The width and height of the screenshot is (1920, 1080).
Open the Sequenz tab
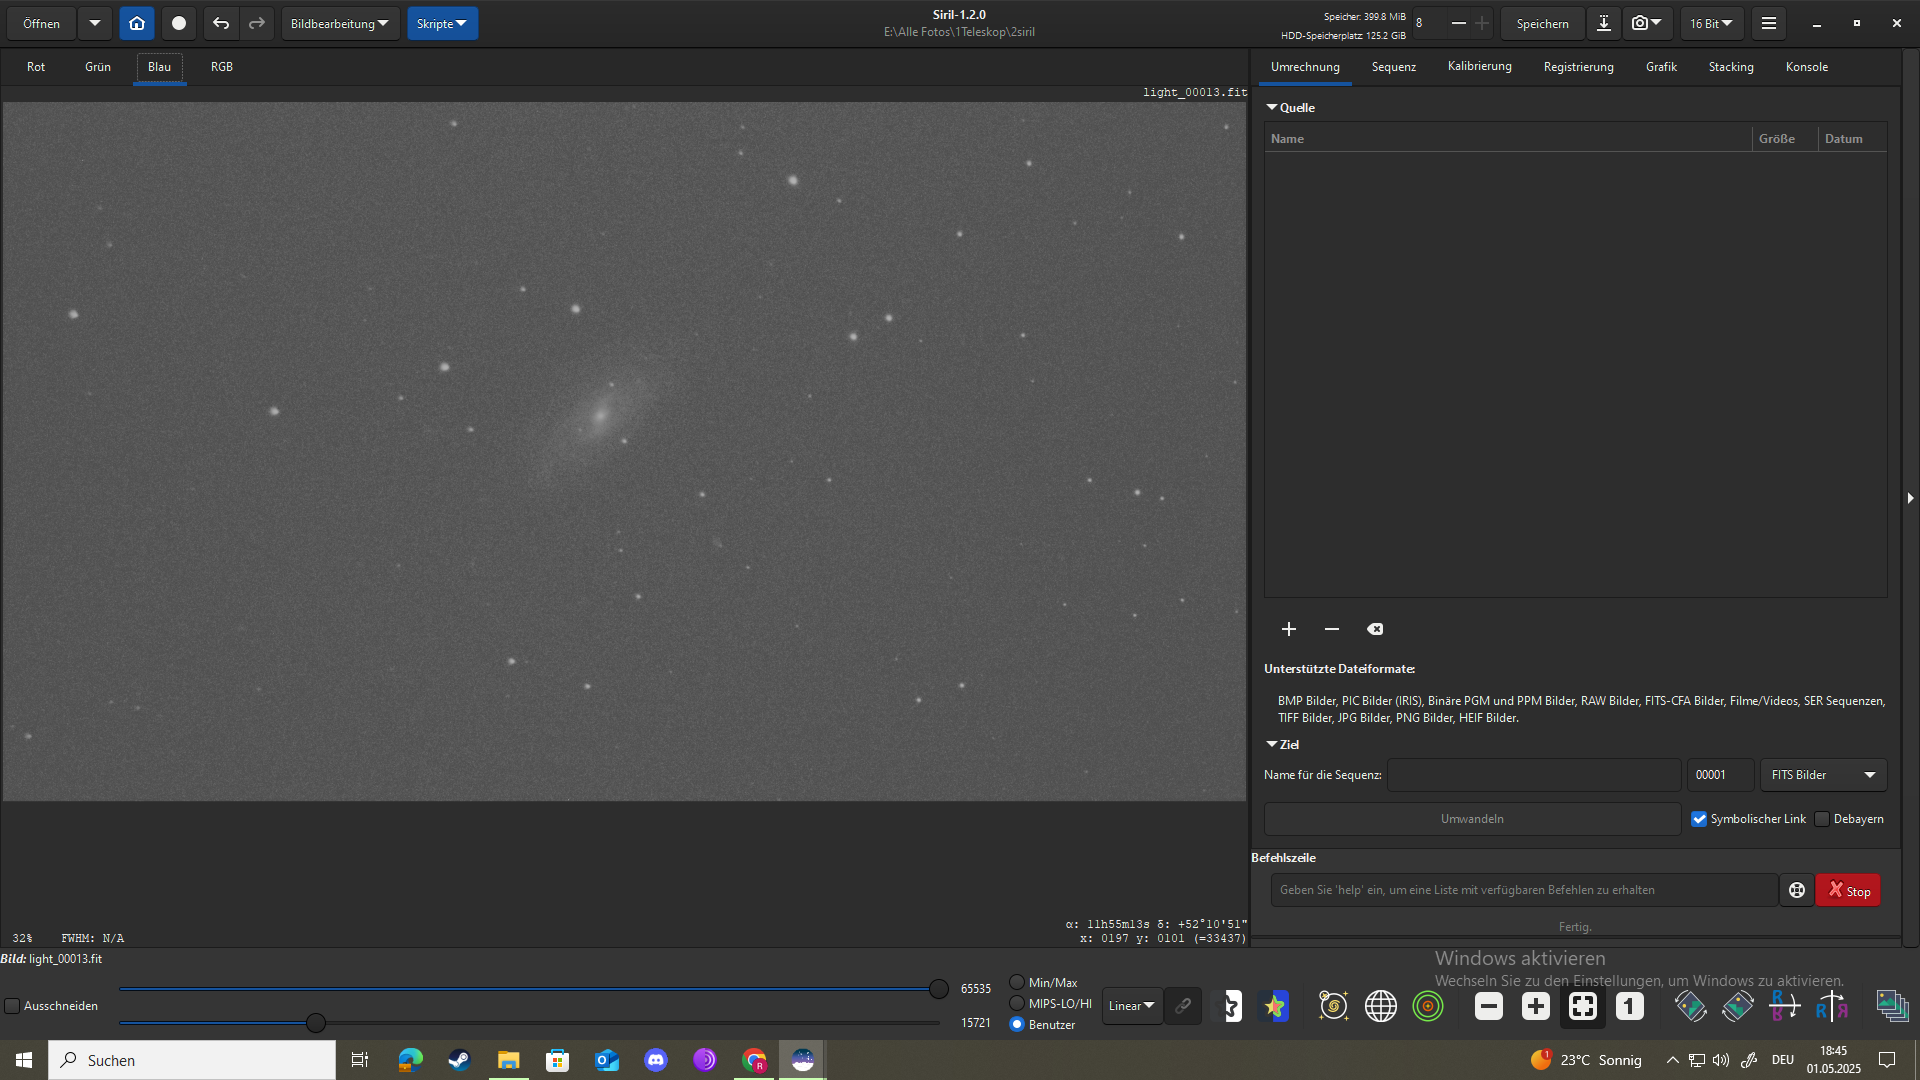(x=1394, y=67)
